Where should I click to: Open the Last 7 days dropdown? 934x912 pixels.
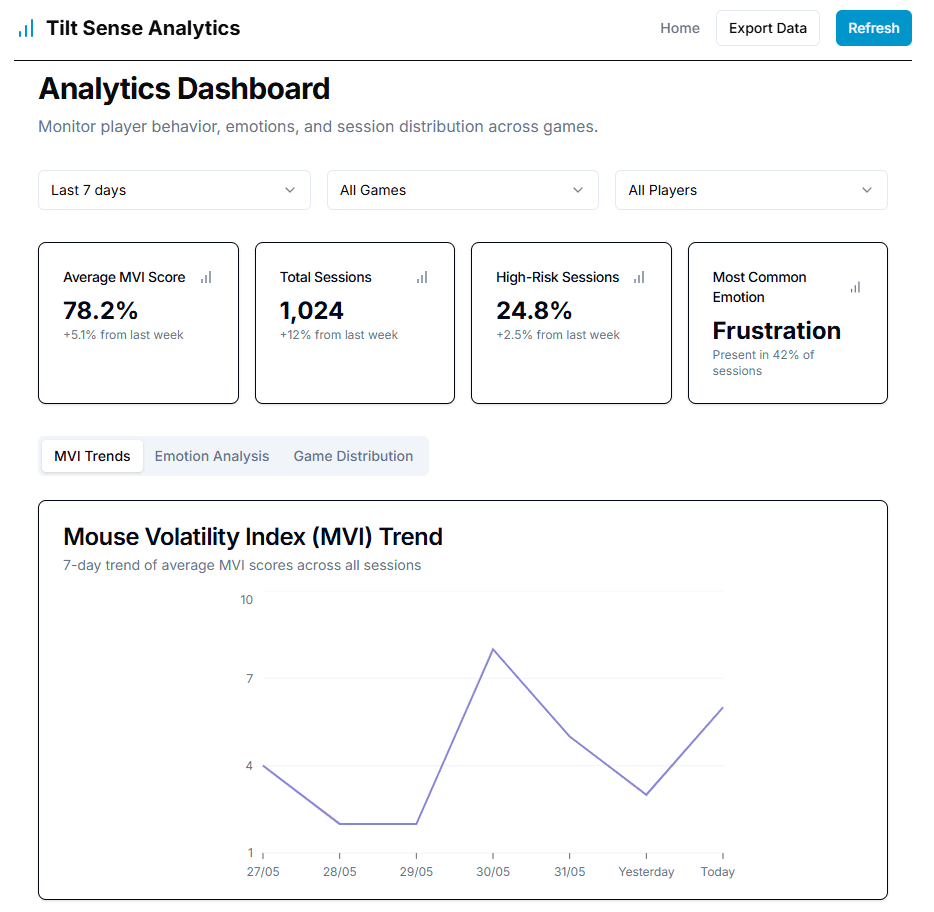click(174, 190)
